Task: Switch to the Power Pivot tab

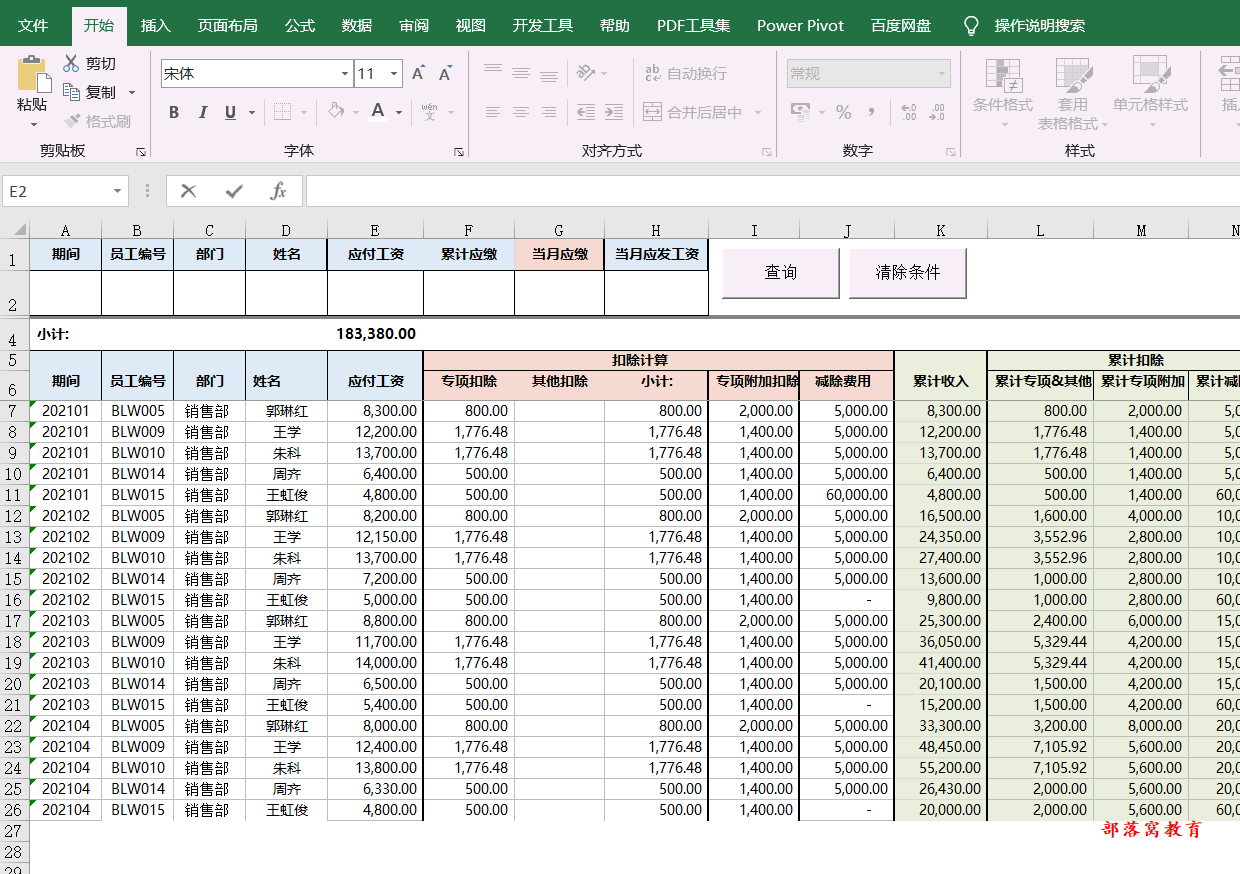Action: click(800, 26)
